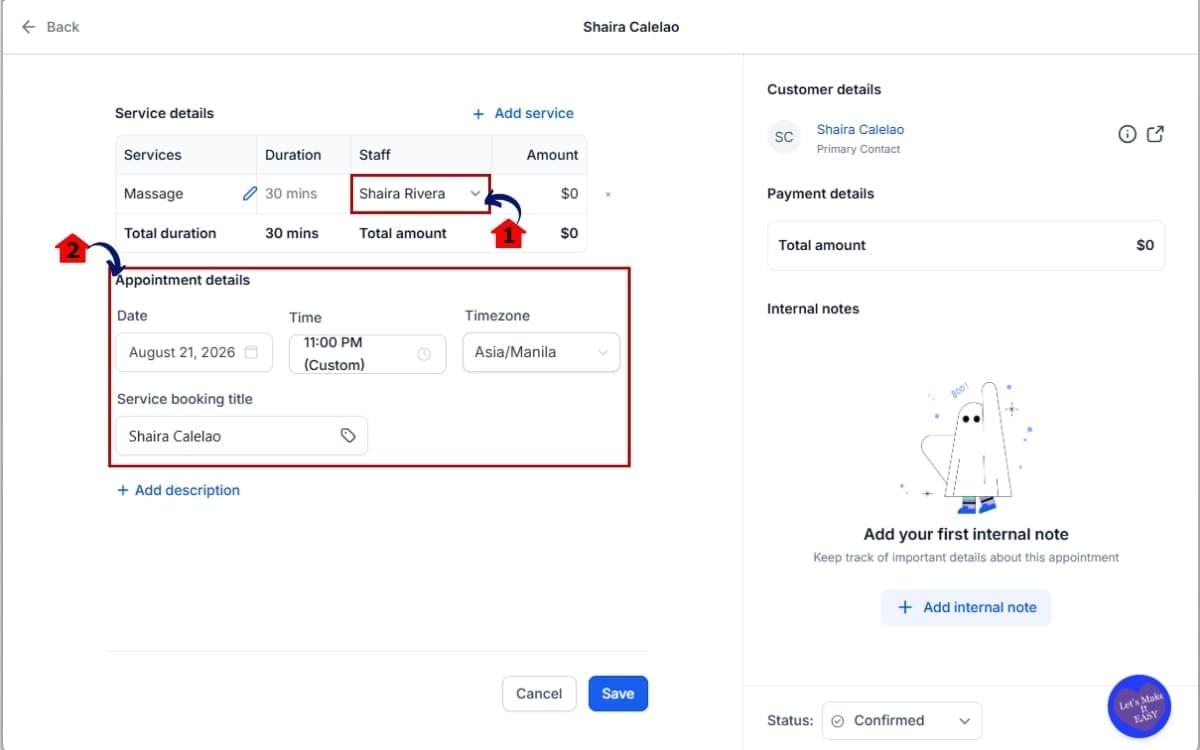Click the August 21, 2026 date field
1200x750 pixels.
(194, 352)
